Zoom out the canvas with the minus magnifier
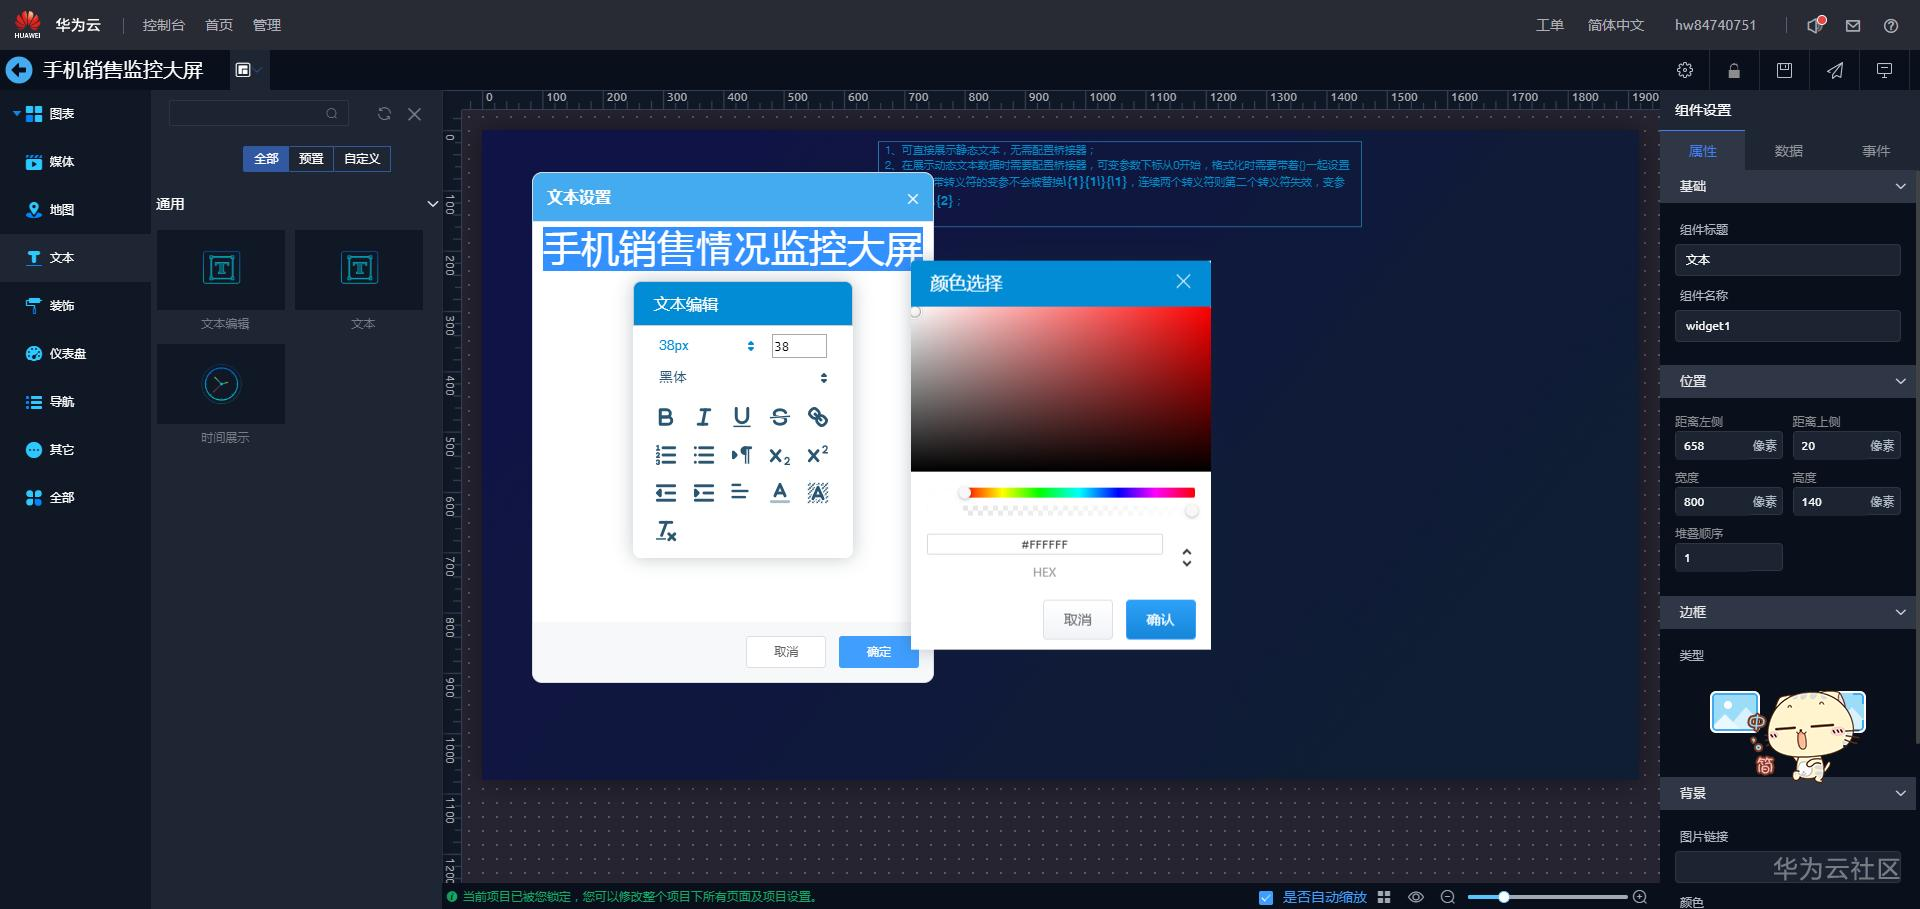Viewport: 1920px width, 909px height. 1447,897
